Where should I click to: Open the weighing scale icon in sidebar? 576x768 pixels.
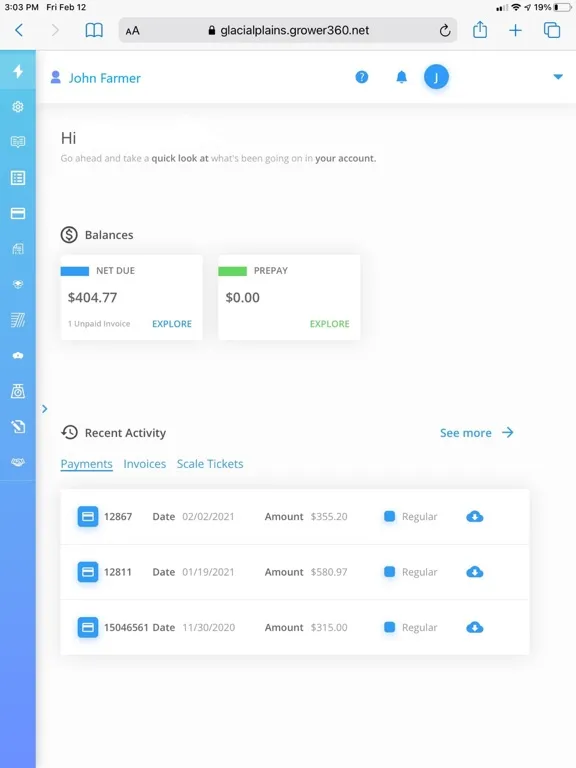(x=18, y=391)
